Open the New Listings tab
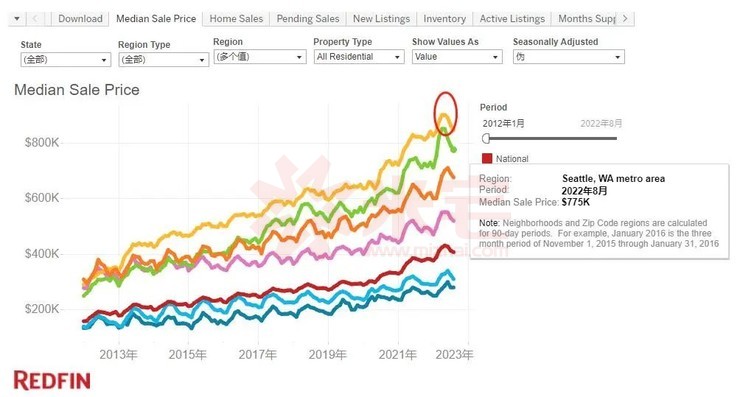This screenshot has height=397, width=740. pos(381,19)
